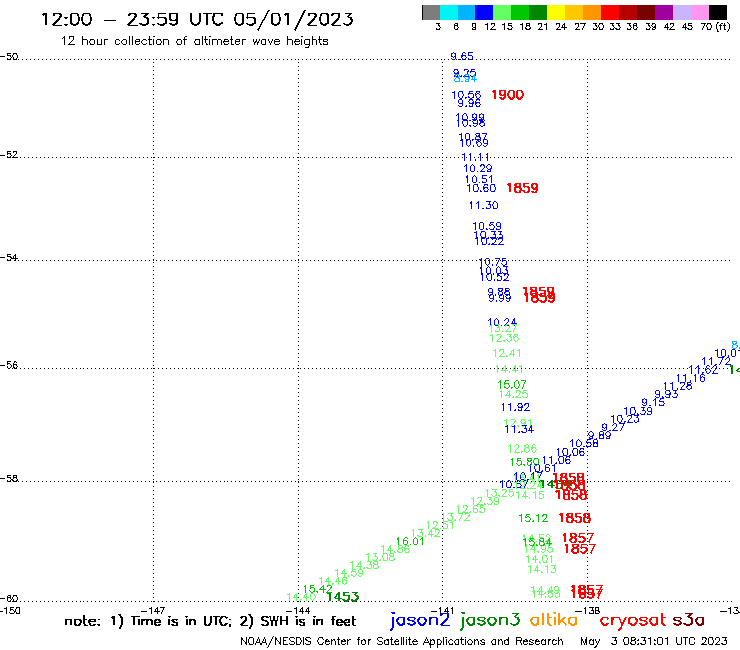Click the 'cryosat' satellite legend label

click(x=632, y=620)
